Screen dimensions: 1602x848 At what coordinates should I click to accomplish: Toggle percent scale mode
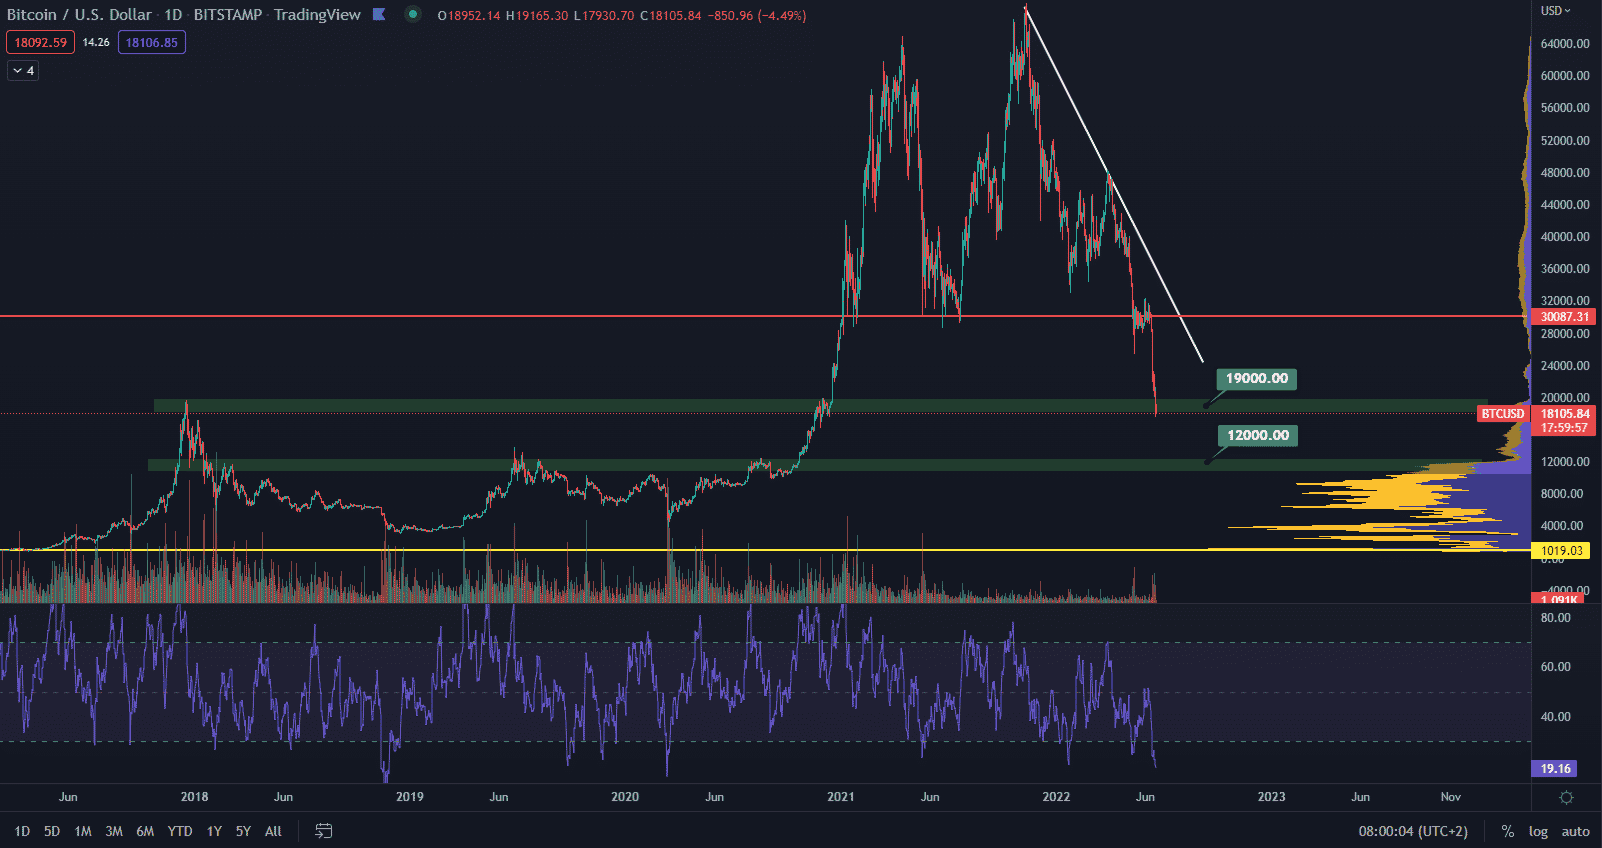click(1507, 831)
